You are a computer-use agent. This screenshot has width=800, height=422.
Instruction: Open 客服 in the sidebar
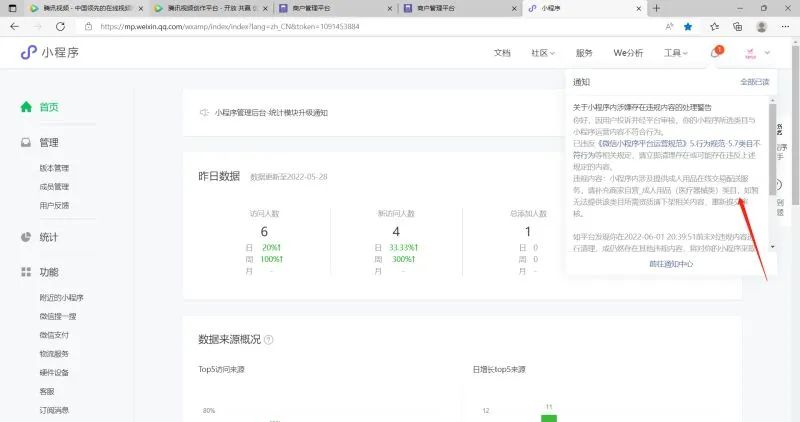47,391
